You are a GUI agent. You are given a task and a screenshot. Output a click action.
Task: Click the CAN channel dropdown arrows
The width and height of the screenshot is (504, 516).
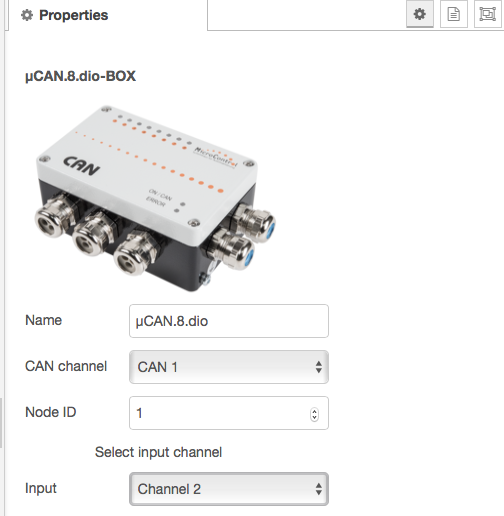click(x=319, y=367)
